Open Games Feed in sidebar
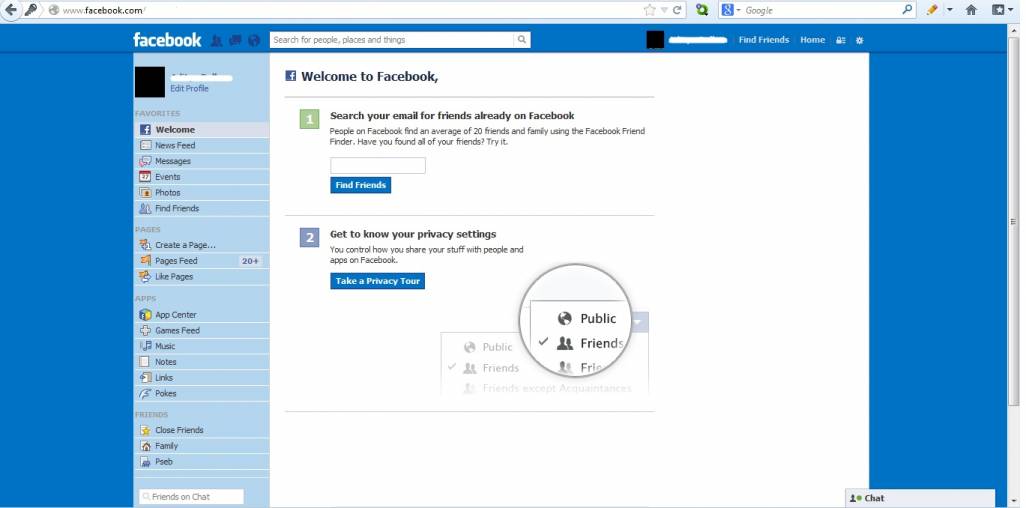The width and height of the screenshot is (1026, 508). click(x=202, y=331)
